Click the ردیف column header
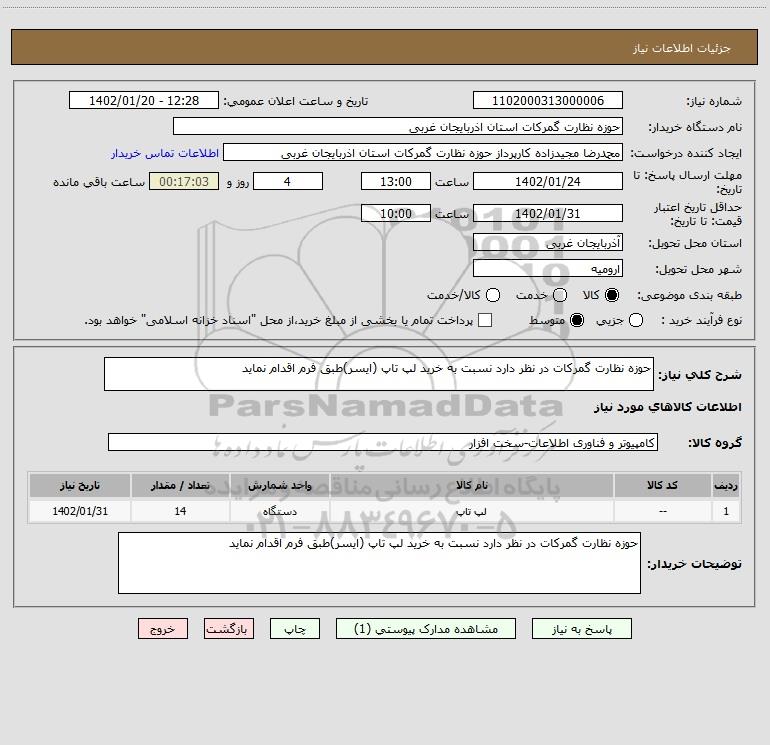770x745 pixels. coord(726,485)
